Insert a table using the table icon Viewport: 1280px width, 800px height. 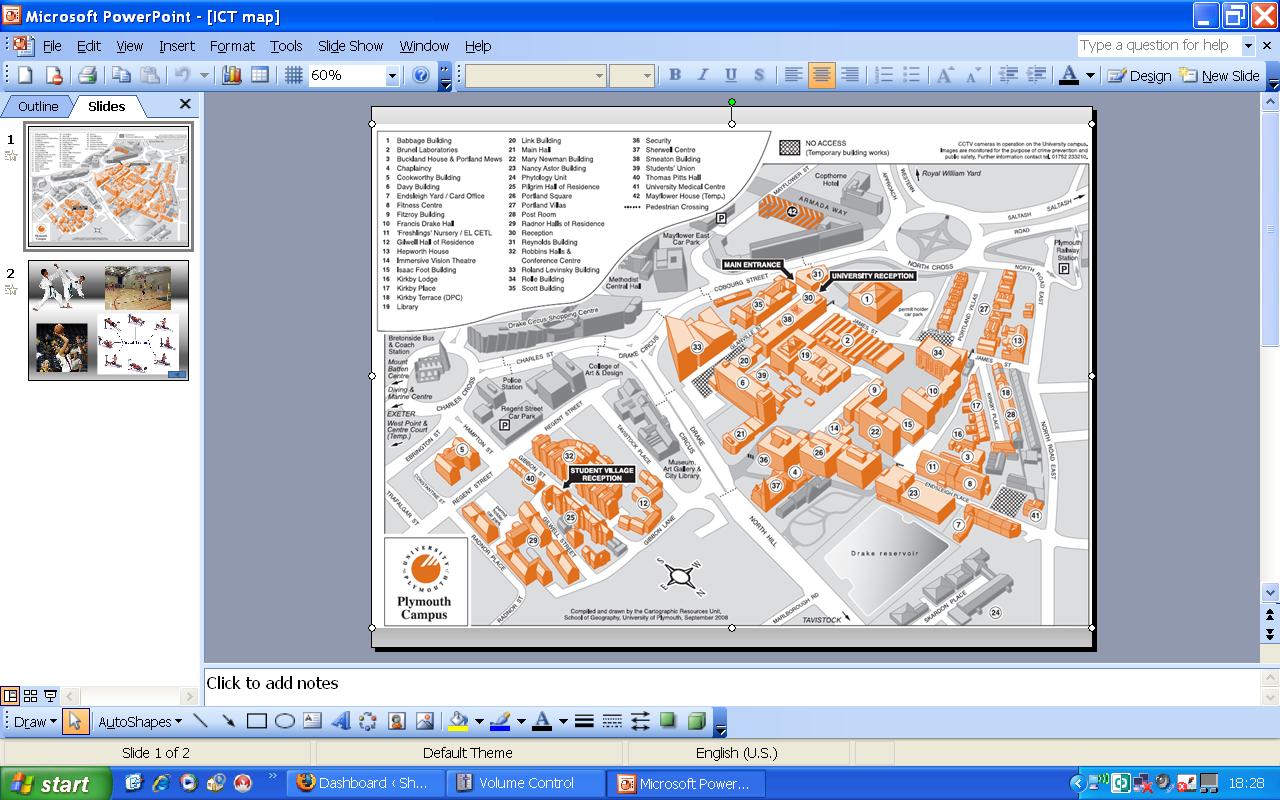pyautogui.click(x=260, y=75)
